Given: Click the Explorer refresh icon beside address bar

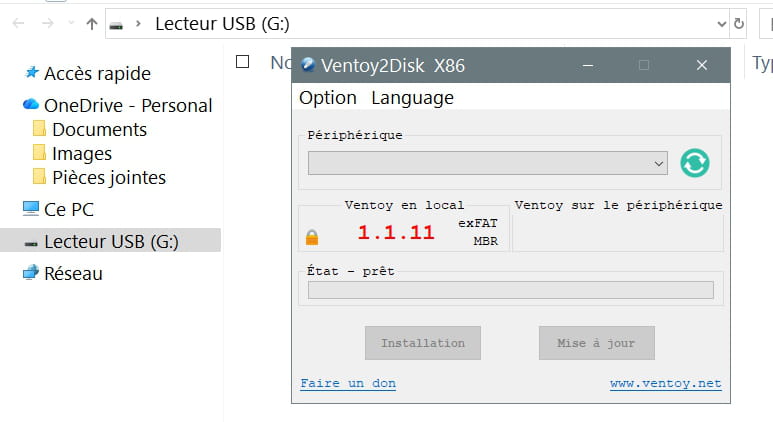Looking at the screenshot, I should tap(739, 24).
